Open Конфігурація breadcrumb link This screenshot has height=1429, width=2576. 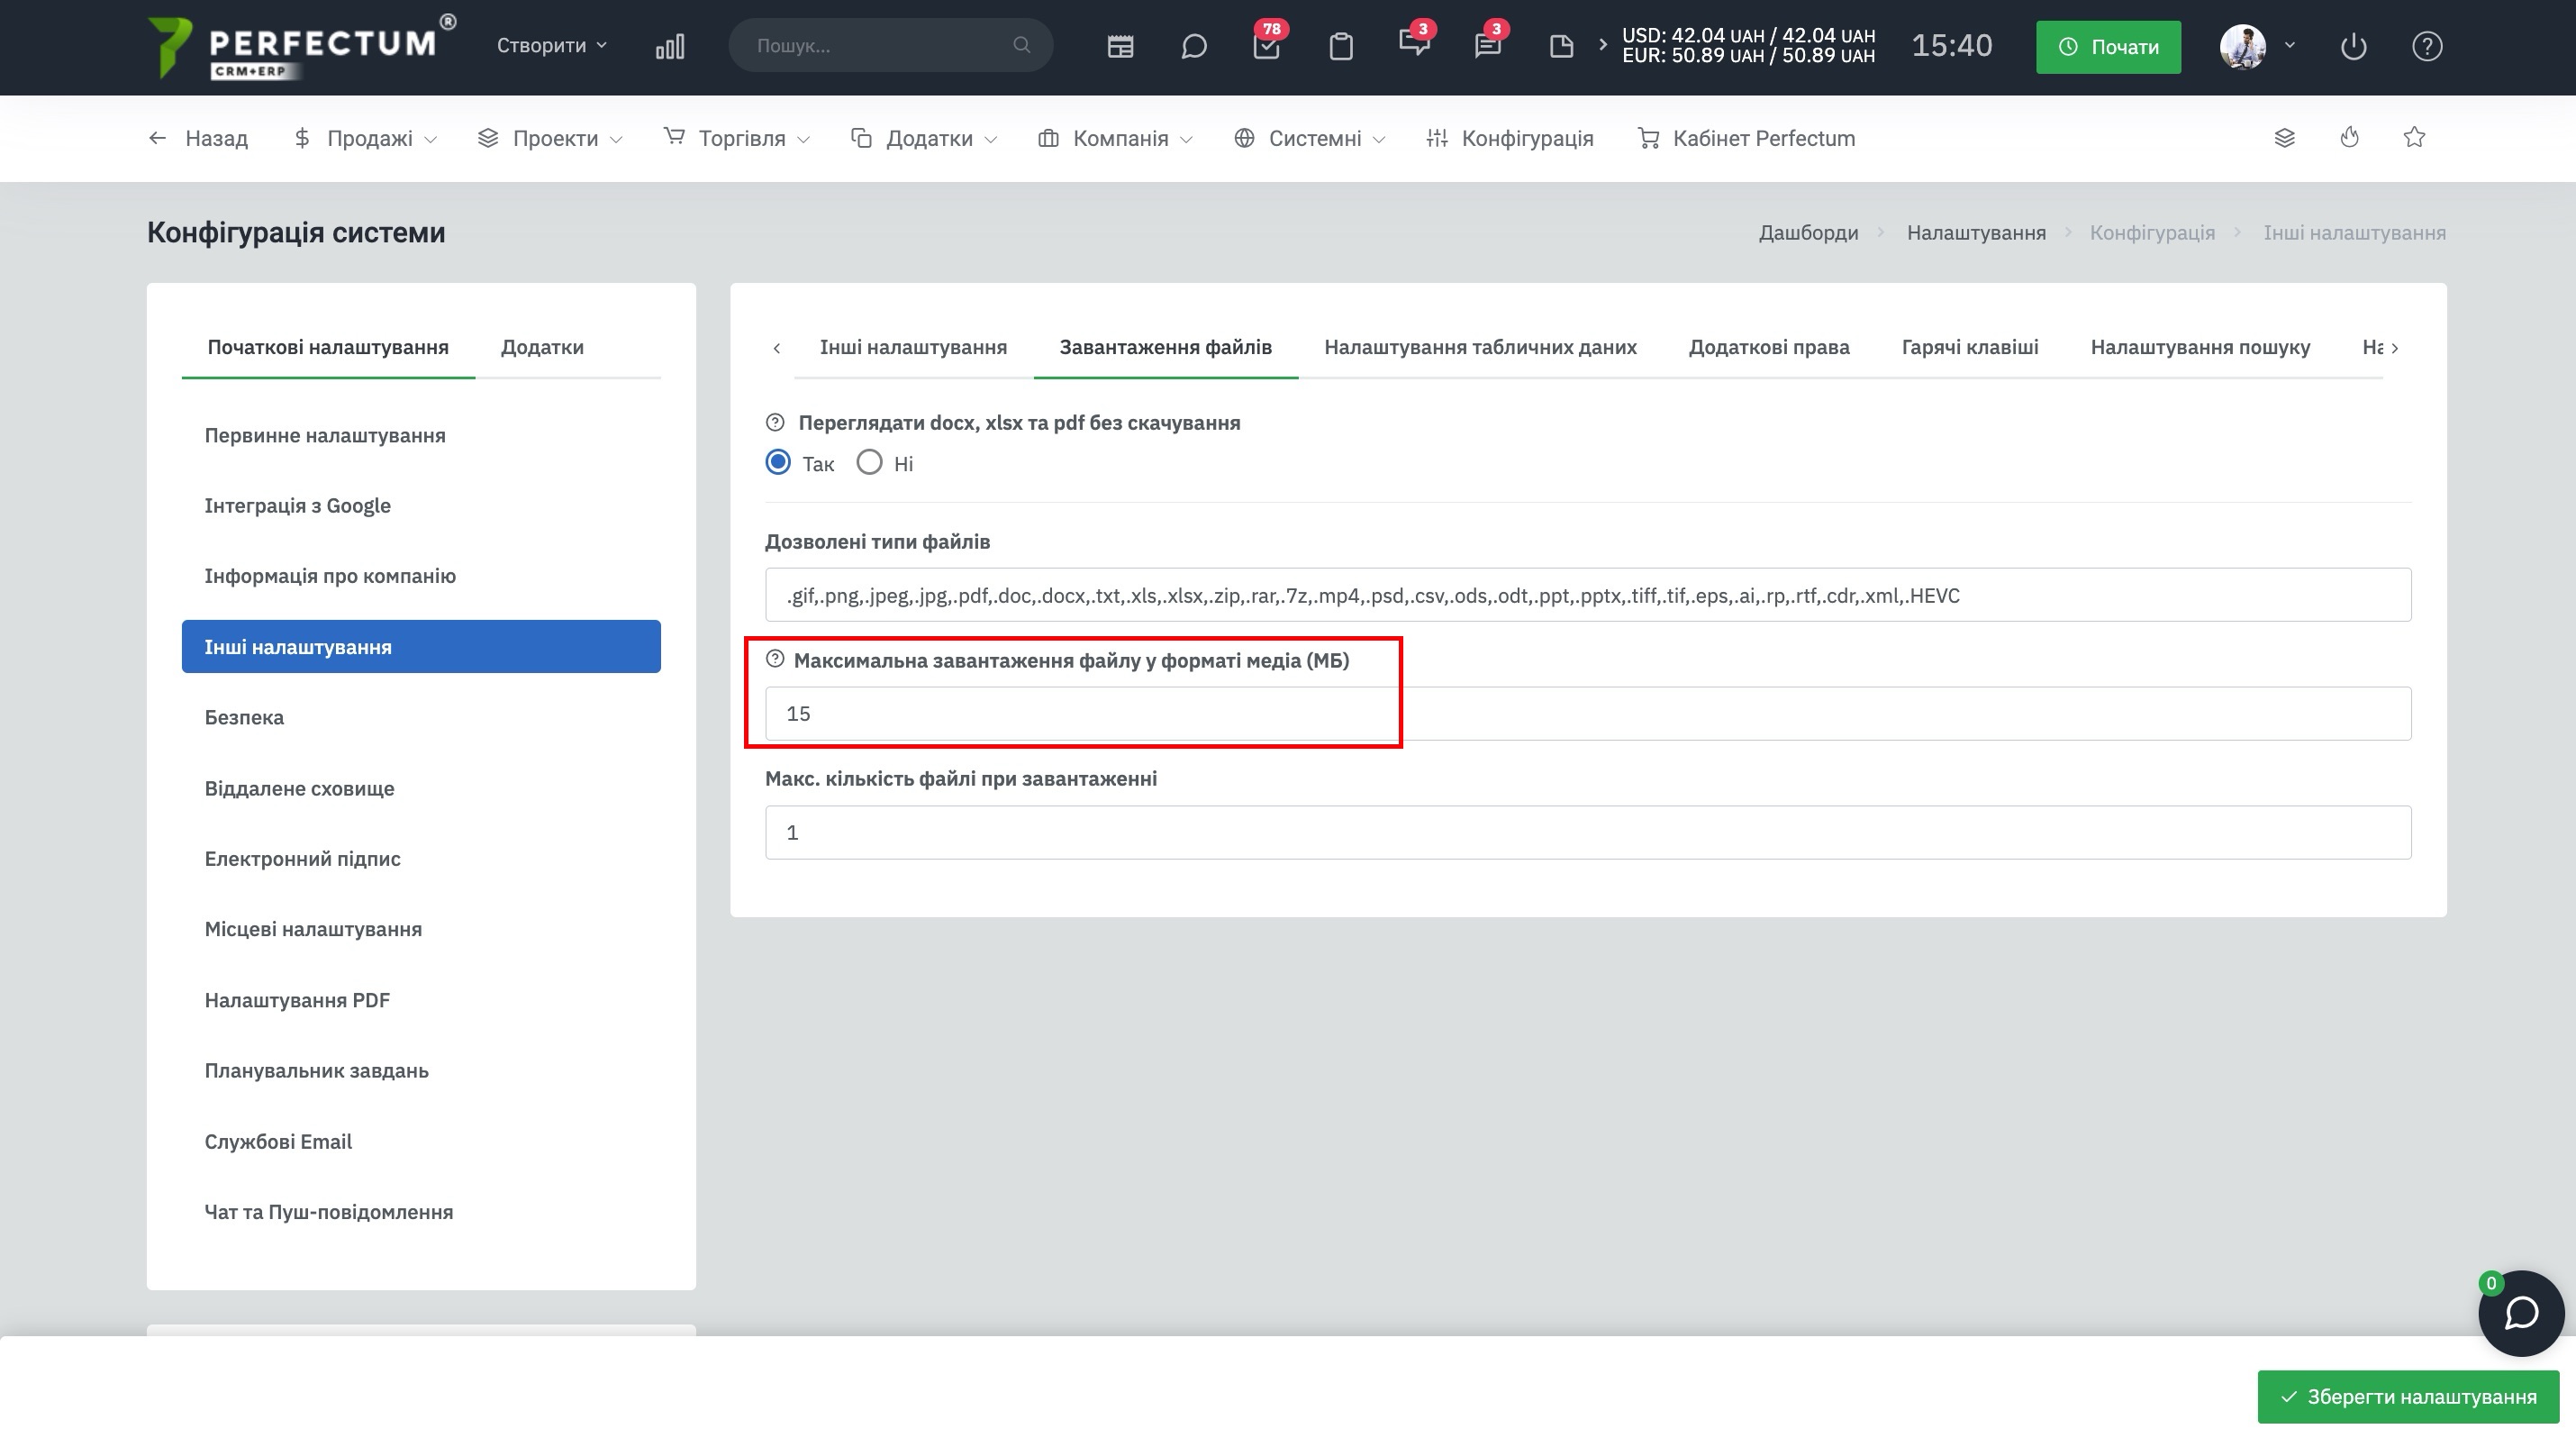tap(2152, 232)
